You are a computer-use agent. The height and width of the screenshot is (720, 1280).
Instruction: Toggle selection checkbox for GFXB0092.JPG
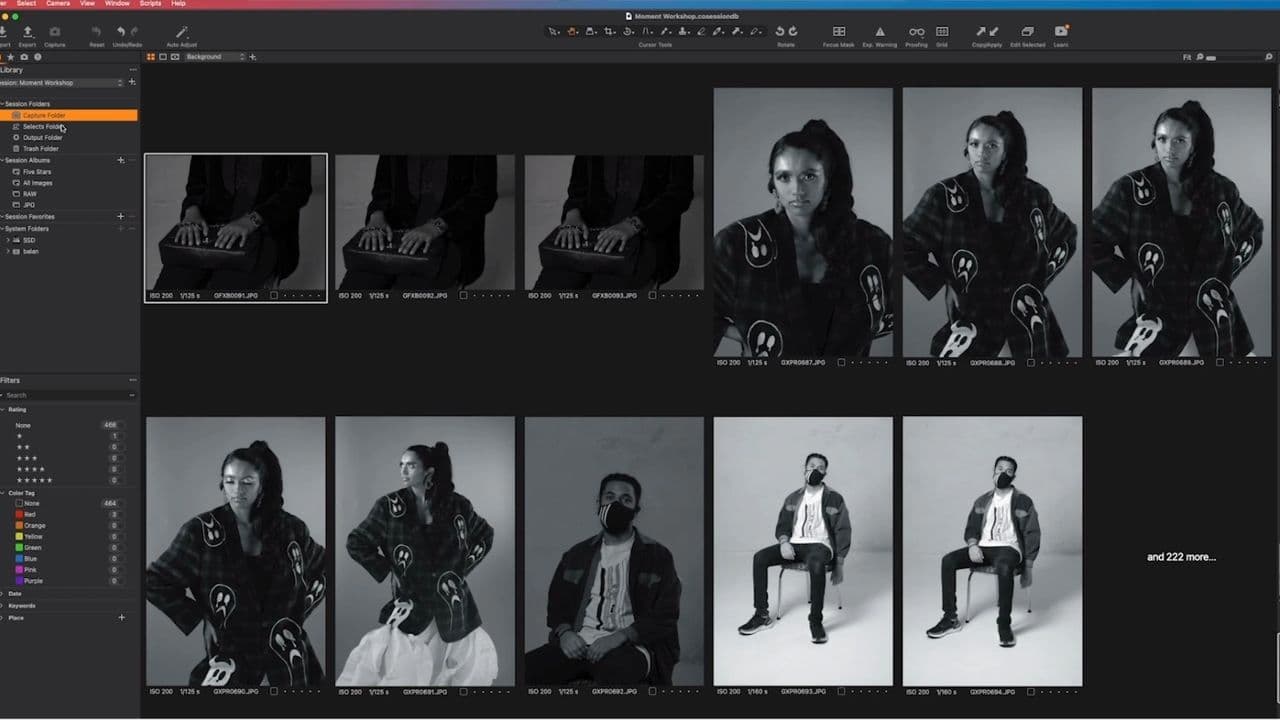coord(463,296)
